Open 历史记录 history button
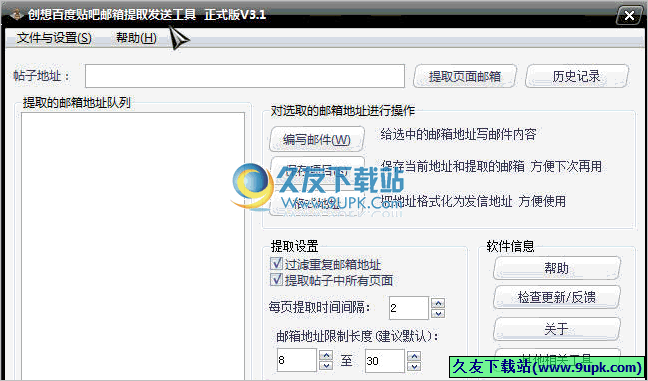The image size is (648, 381). (577, 76)
